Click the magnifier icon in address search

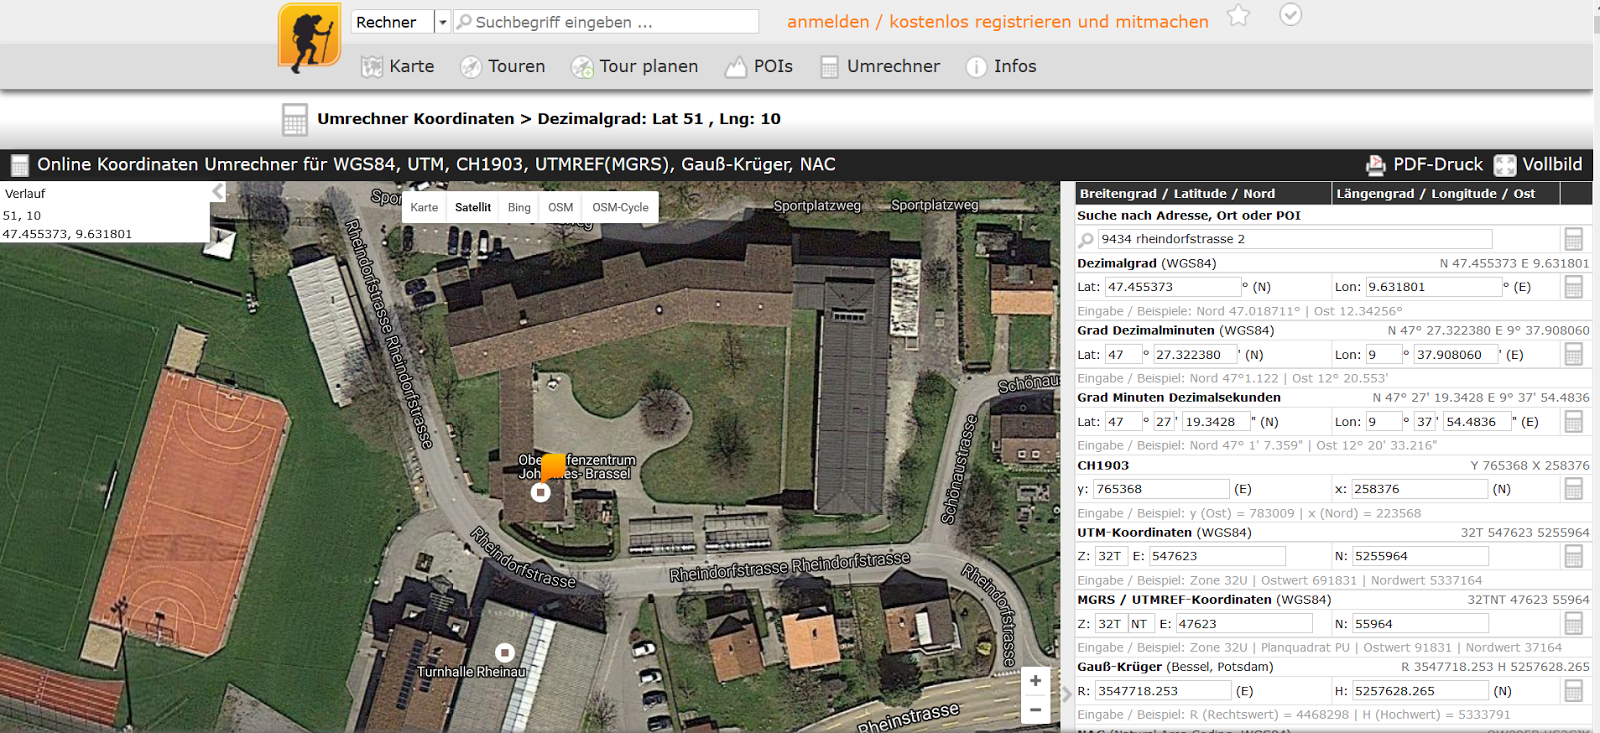(x=1086, y=240)
